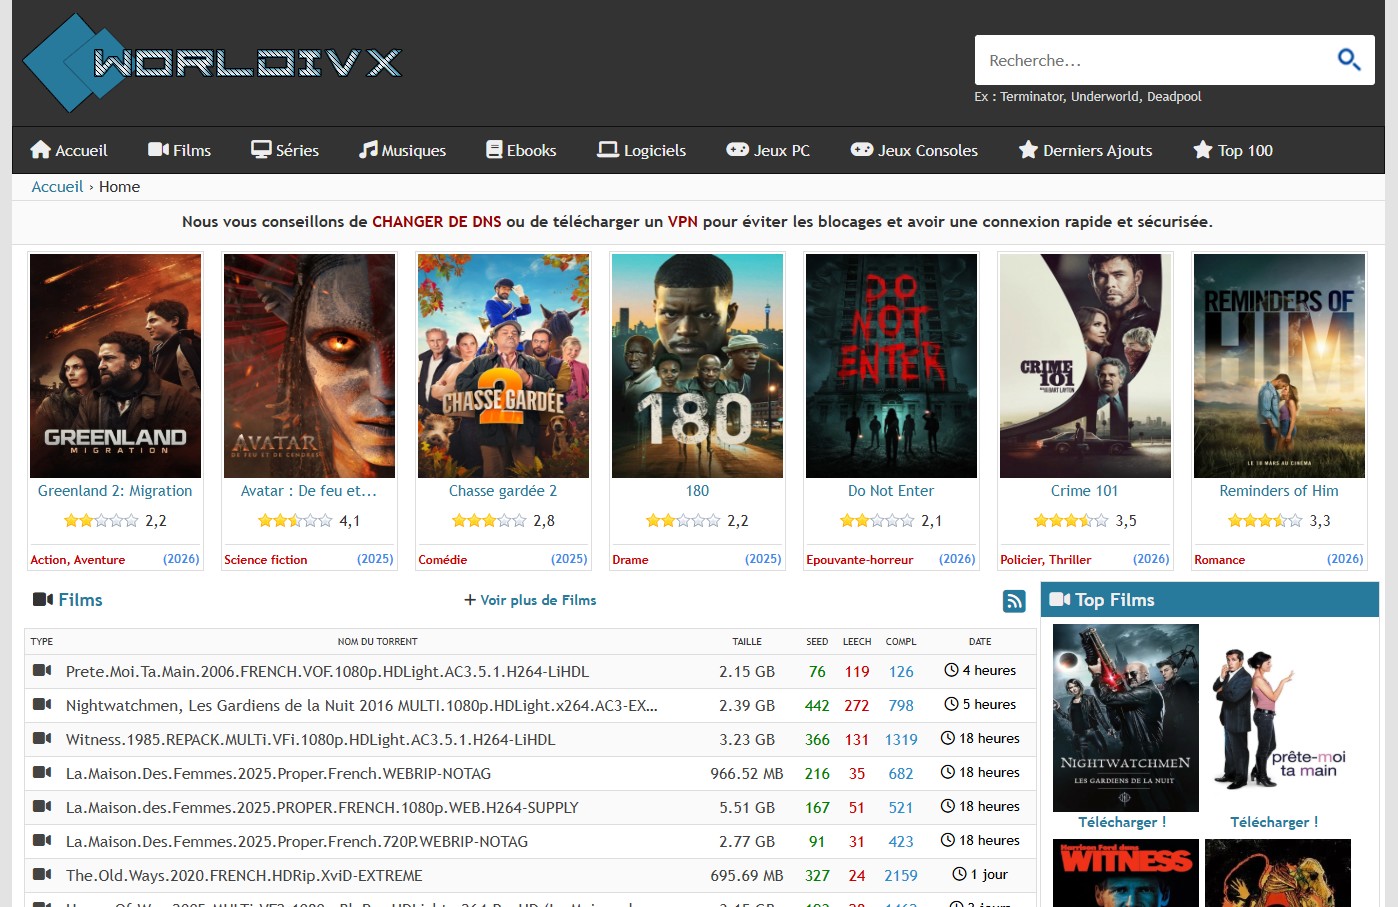The width and height of the screenshot is (1398, 907).
Task: Click camera icon in Witness.1985 torrent row
Action: (x=42, y=738)
